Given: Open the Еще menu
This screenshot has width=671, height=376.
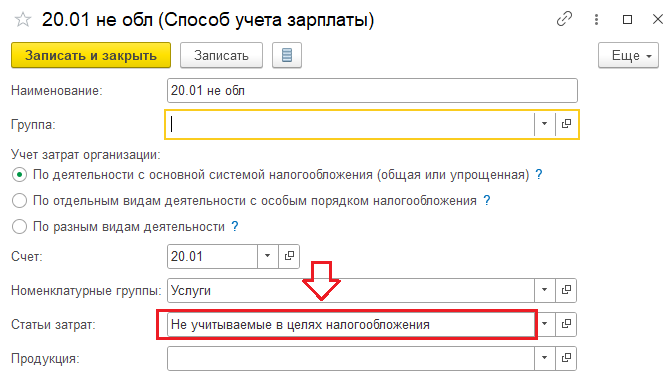Looking at the screenshot, I should (628, 55).
